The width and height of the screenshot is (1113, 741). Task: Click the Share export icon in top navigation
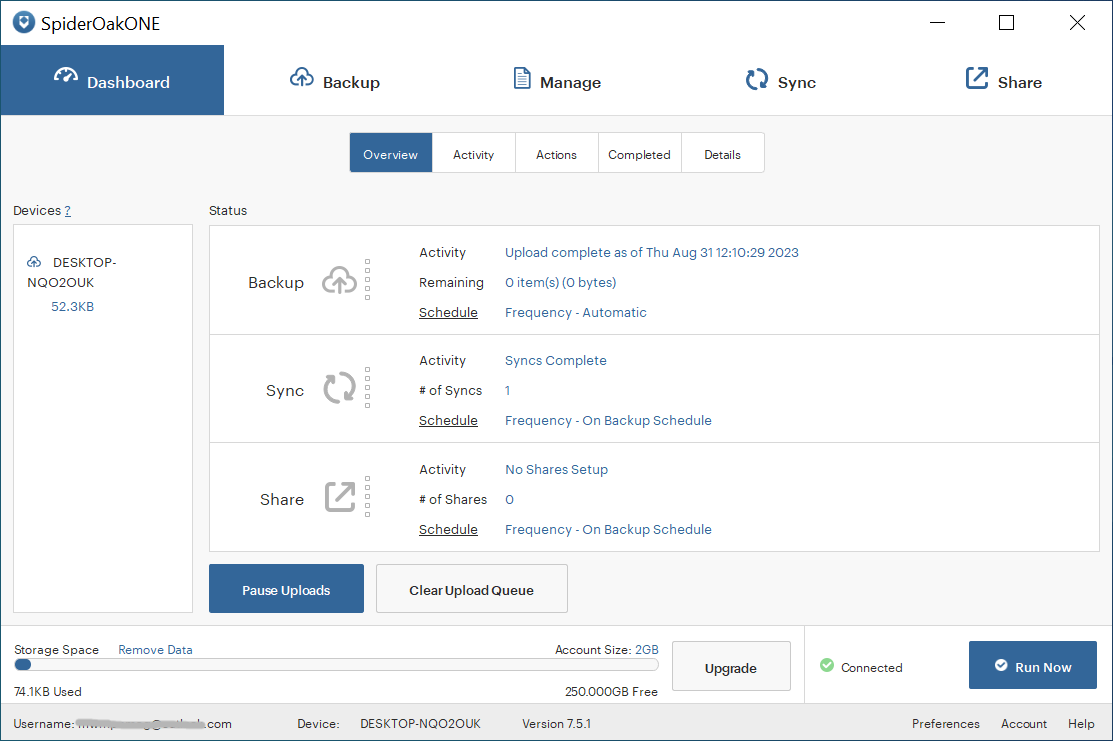point(975,76)
